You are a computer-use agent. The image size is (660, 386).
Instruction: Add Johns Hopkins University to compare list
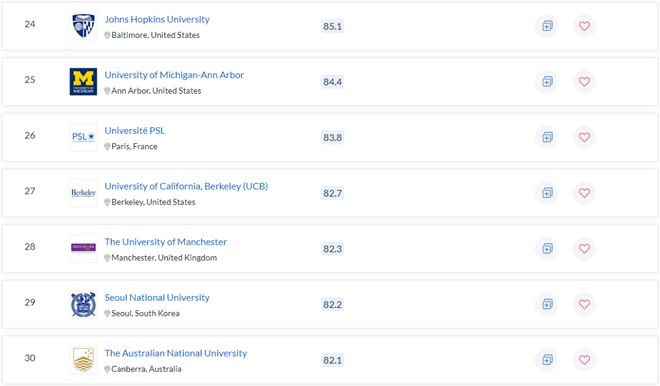coord(547,26)
